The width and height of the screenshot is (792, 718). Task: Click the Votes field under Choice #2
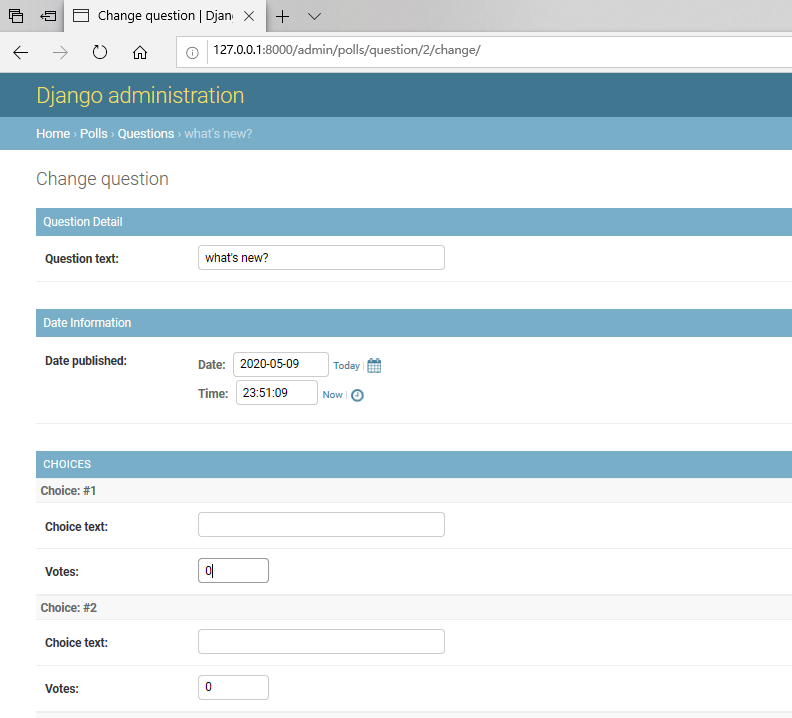tap(233, 687)
